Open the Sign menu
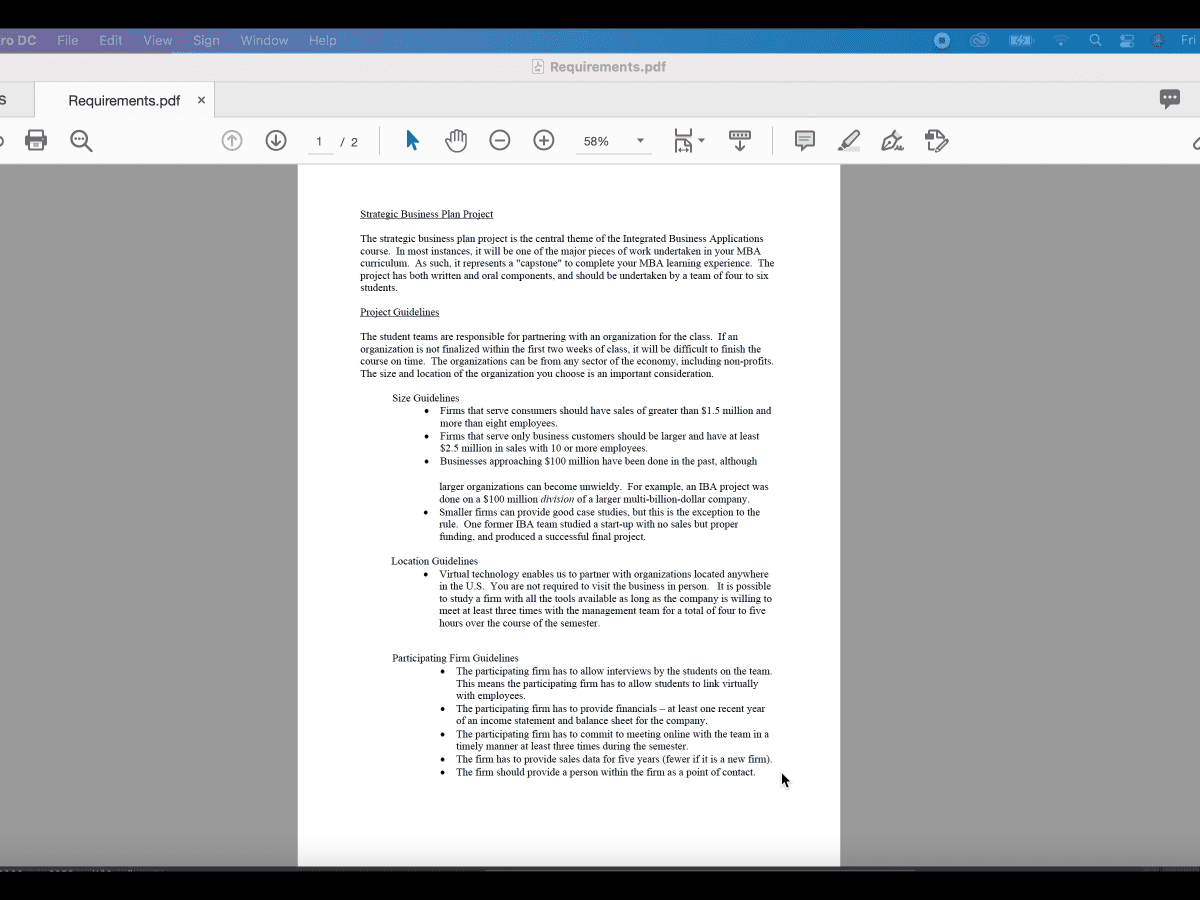1200x900 pixels. point(206,40)
